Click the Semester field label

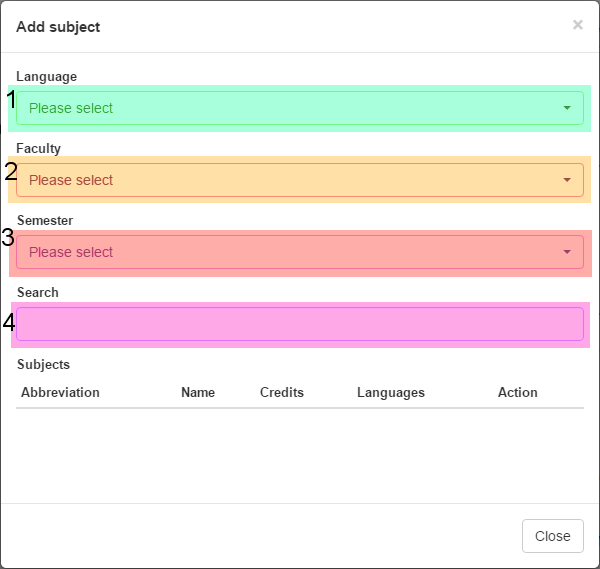(x=44, y=220)
